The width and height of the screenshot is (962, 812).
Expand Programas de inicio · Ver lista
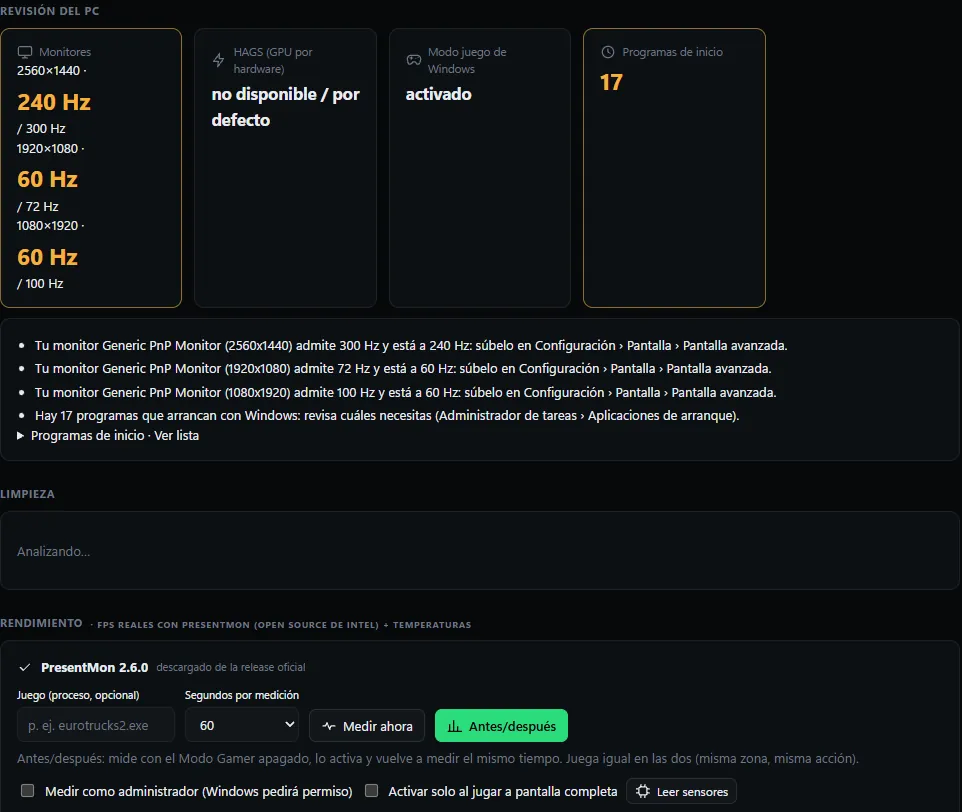click(108, 435)
